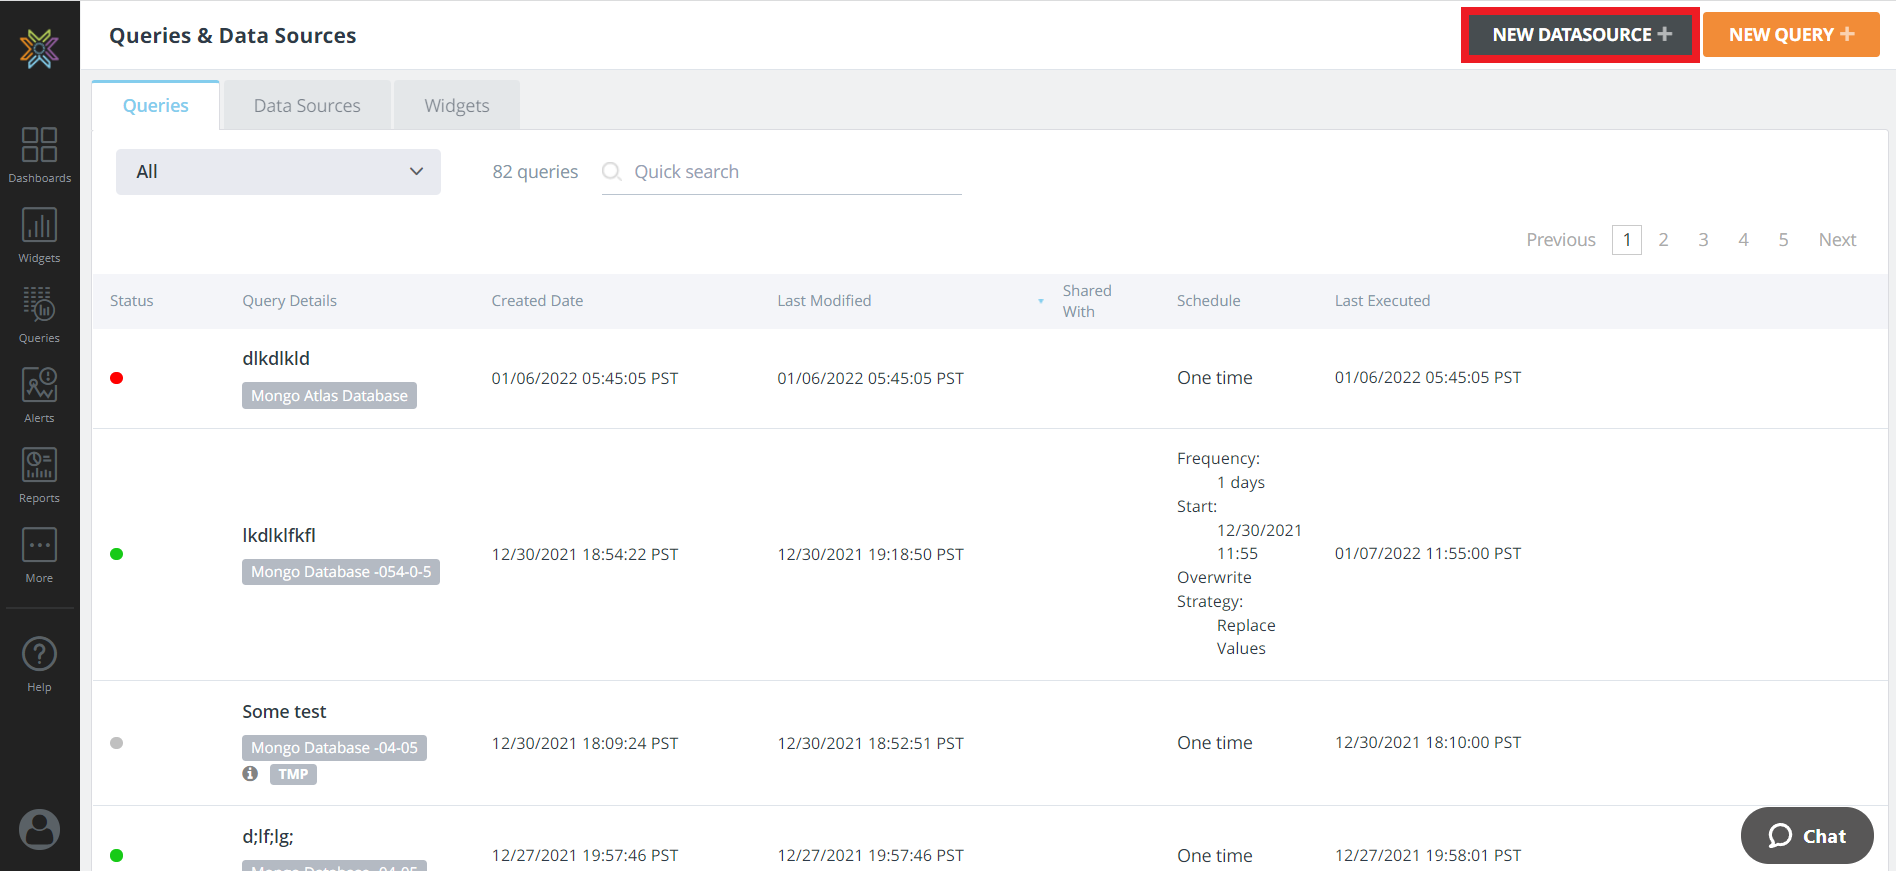Click created date 12/27/2021 19:57:46 PST

(585, 855)
